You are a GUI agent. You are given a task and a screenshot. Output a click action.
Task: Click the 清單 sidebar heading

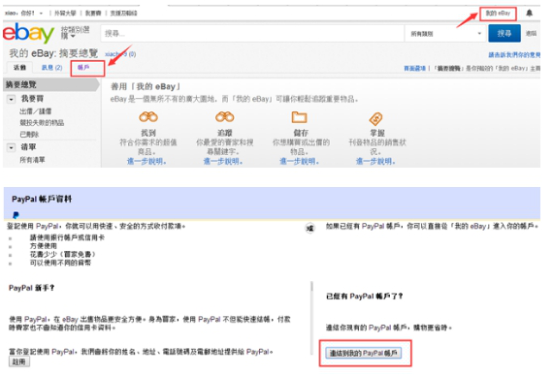pyautogui.click(x=28, y=147)
